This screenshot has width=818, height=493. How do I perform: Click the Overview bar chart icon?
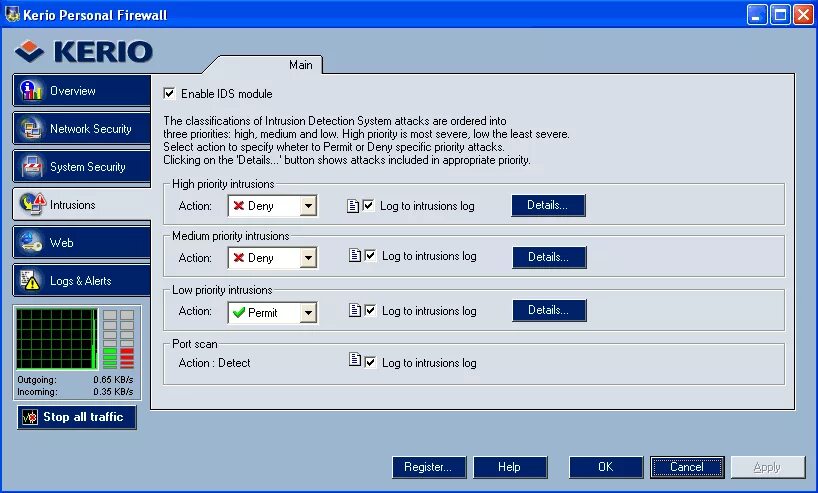(31, 90)
